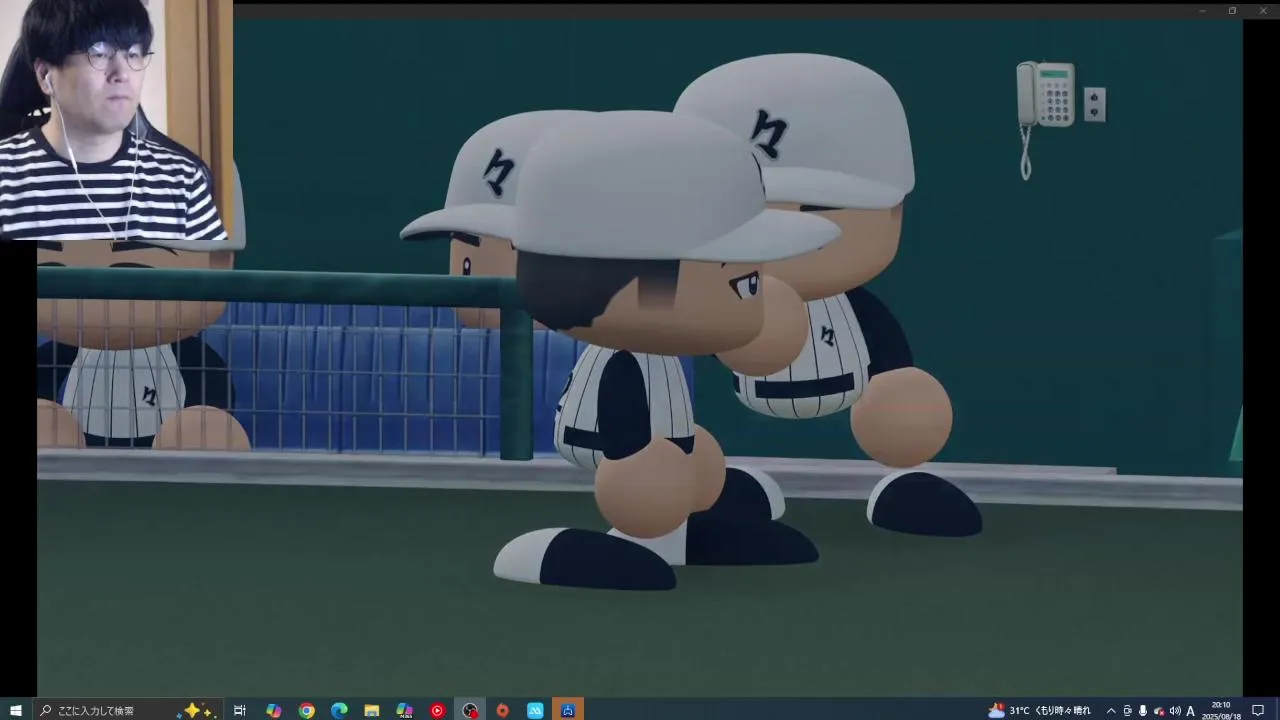The height and width of the screenshot is (720, 1280).
Task: Open the weather widget showing 31°C
Action: click(1039, 710)
